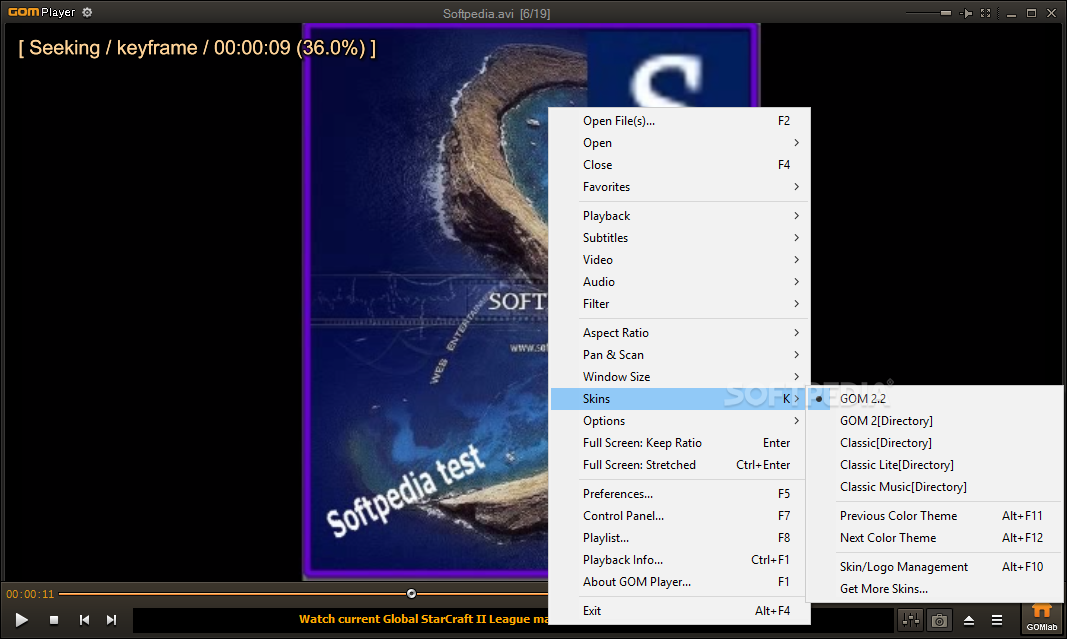Expand the Open submenu
Image resolution: width=1067 pixels, height=639 pixels.
[x=679, y=143]
